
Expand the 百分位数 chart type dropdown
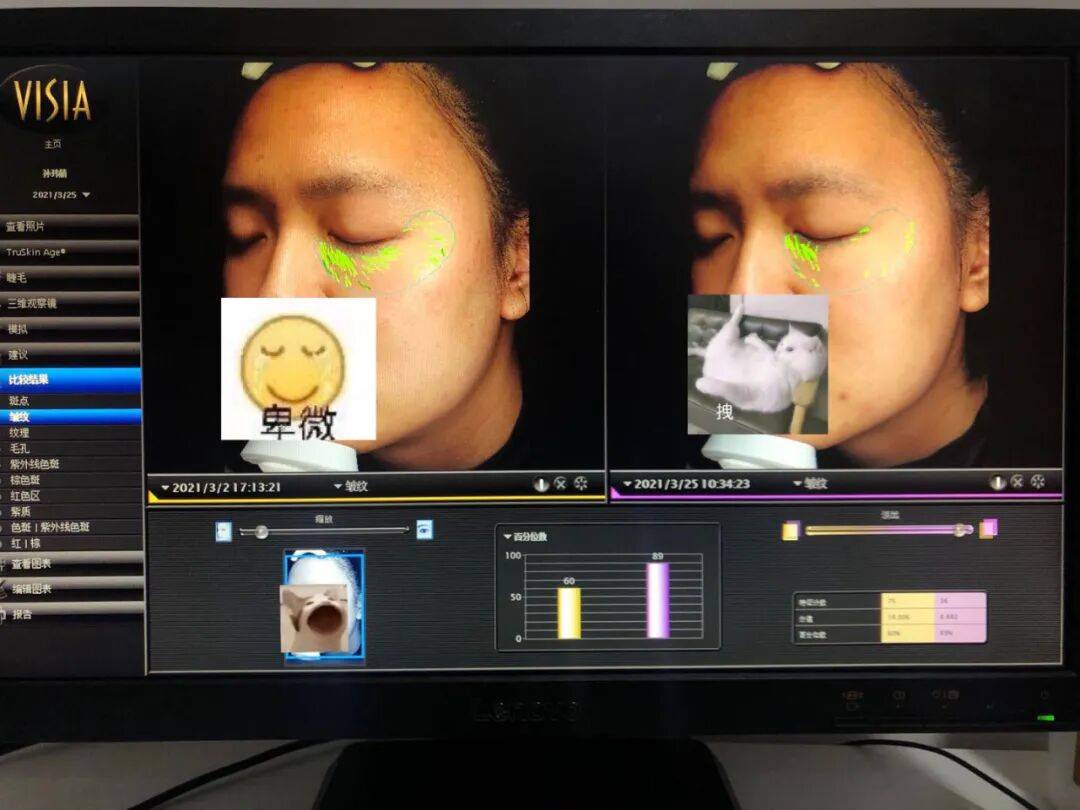coord(525,537)
